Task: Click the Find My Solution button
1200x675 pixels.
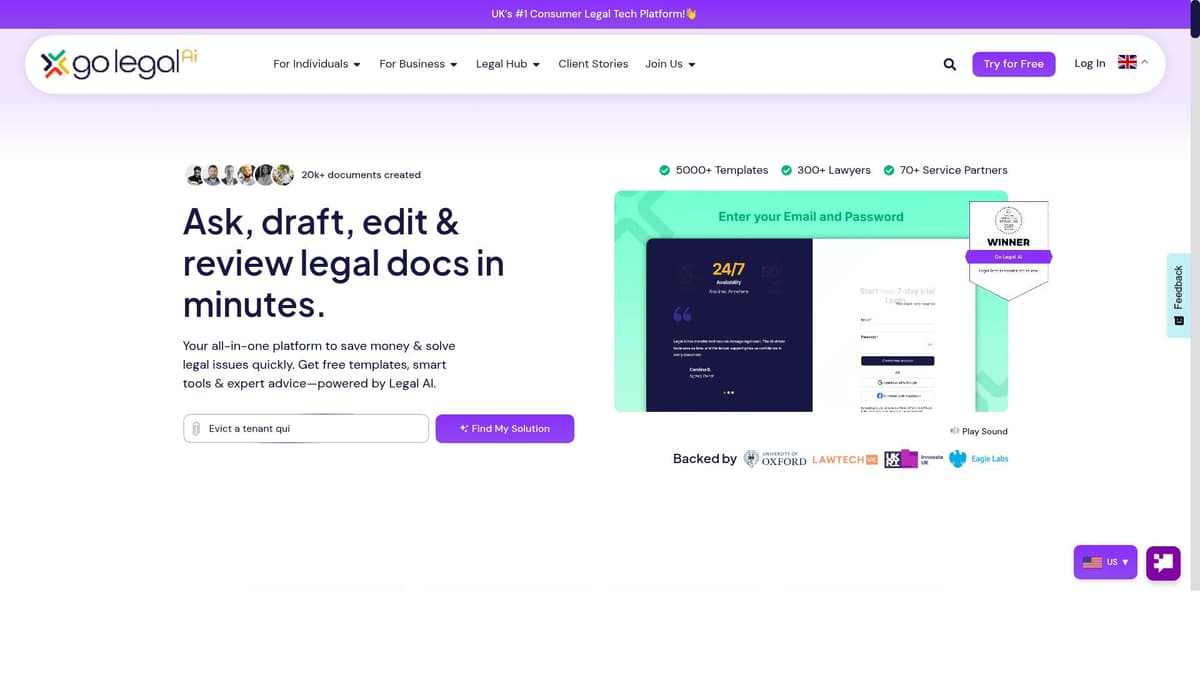Action: tap(504, 428)
